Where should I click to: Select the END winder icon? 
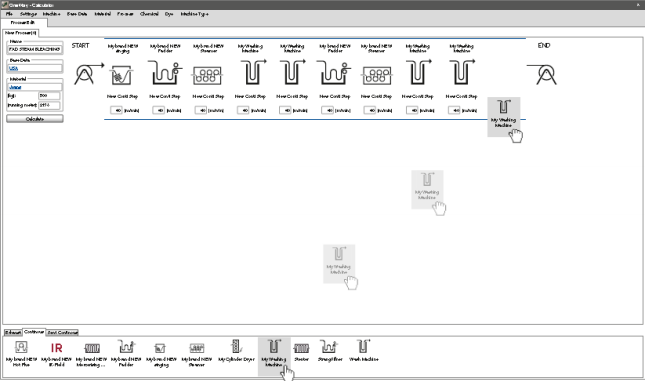tap(542, 74)
